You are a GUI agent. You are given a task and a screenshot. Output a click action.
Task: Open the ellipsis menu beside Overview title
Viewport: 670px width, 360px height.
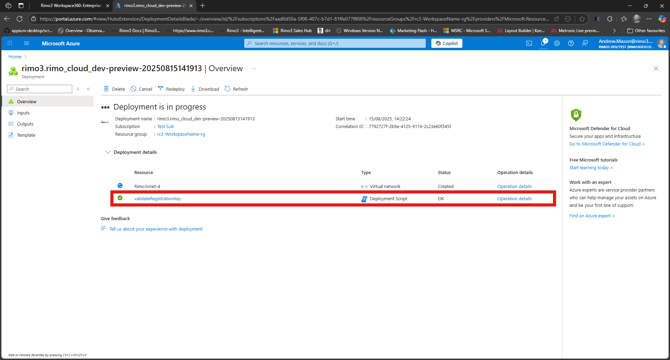[254, 68]
